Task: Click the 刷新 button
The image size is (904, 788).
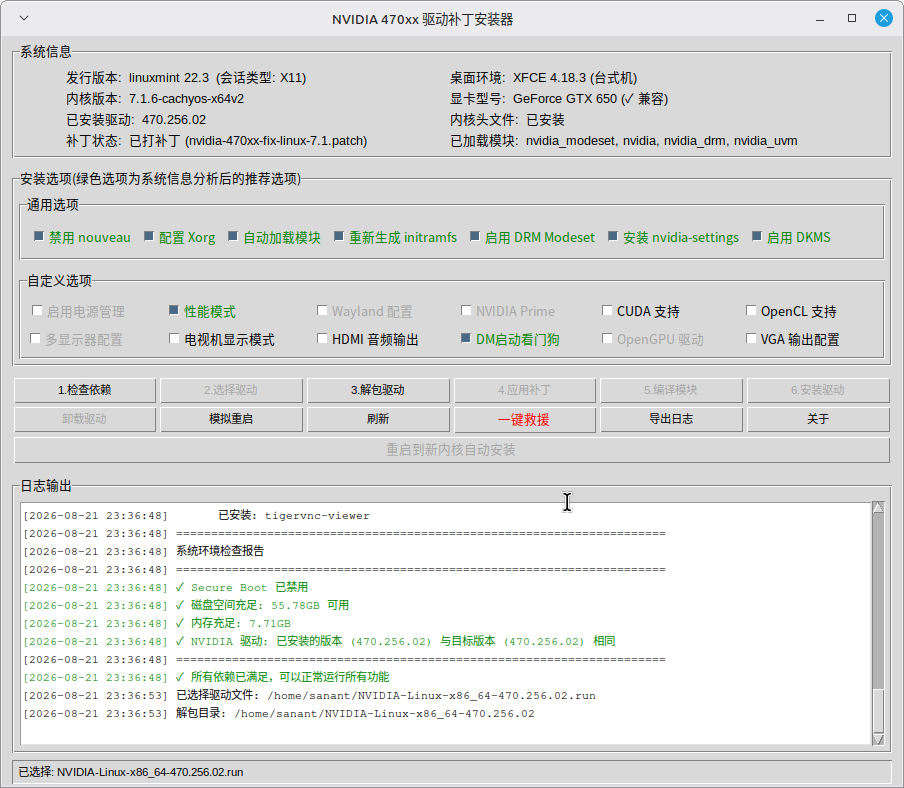Action: point(378,419)
